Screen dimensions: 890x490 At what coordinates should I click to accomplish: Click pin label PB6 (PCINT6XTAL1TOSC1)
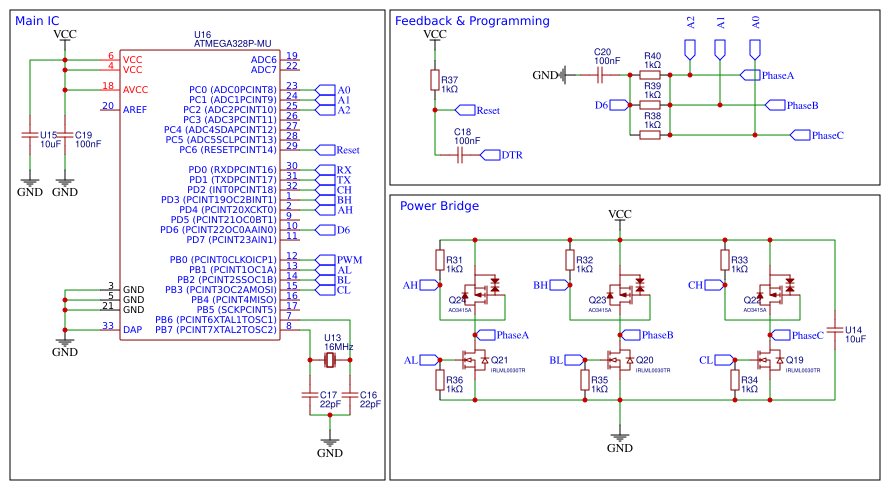click(x=216, y=320)
